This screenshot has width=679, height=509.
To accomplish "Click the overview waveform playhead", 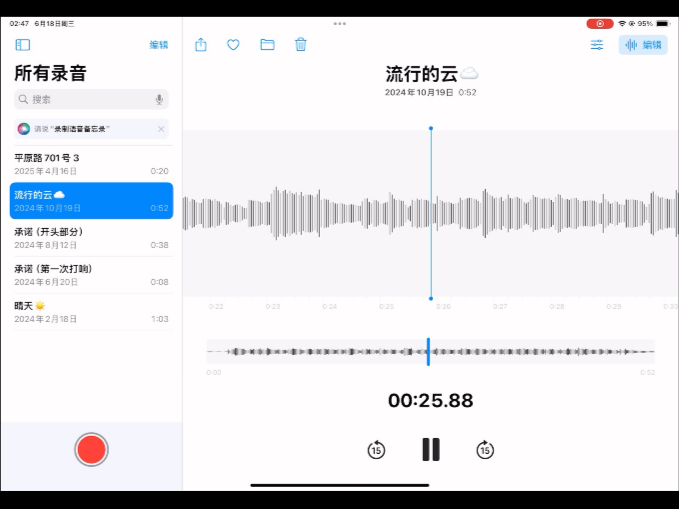I will pos(428,352).
